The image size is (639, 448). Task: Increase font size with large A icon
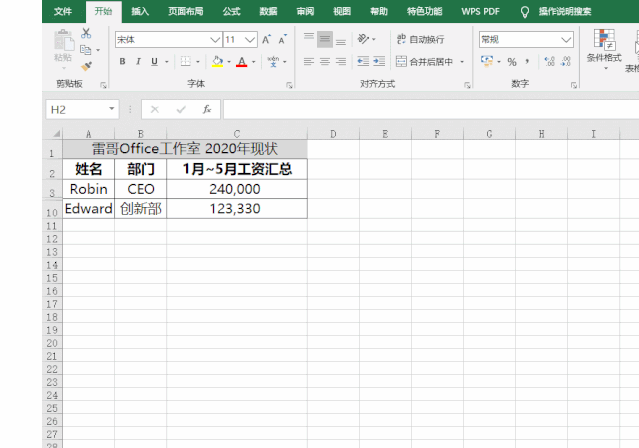click(x=267, y=40)
